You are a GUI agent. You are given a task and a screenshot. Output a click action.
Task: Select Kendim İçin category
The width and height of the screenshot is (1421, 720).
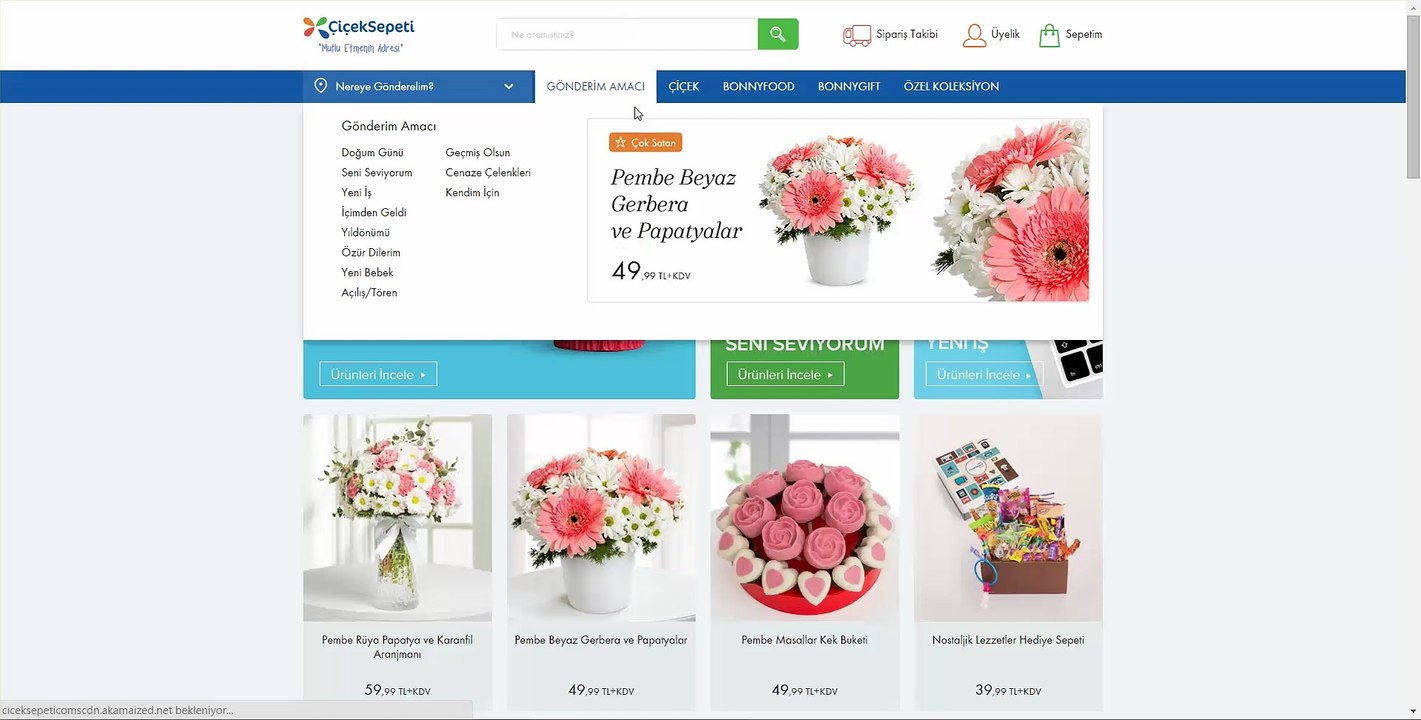(472, 193)
